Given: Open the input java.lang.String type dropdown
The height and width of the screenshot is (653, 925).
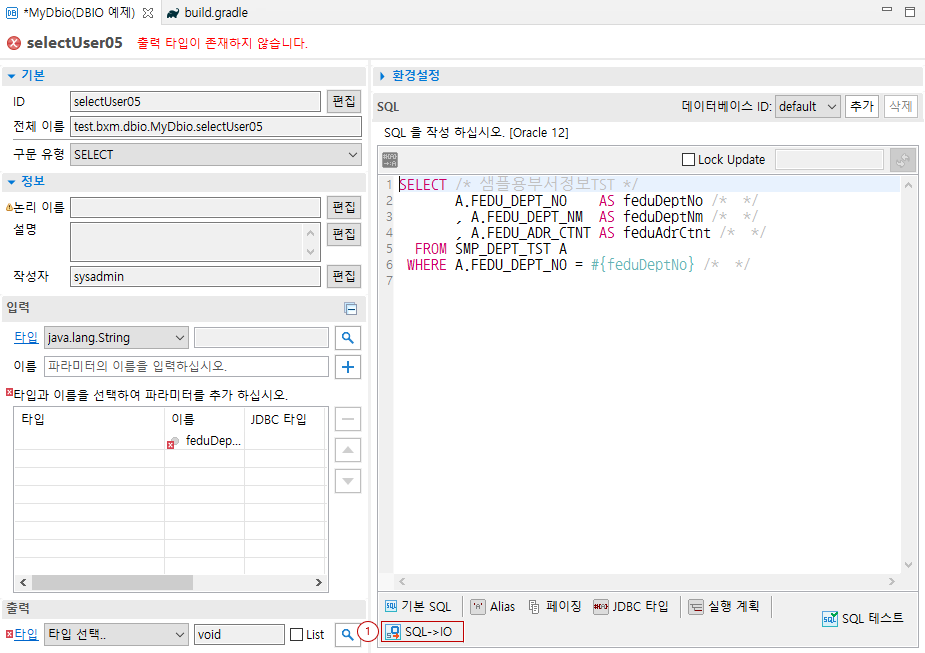Looking at the screenshot, I should coord(116,337).
